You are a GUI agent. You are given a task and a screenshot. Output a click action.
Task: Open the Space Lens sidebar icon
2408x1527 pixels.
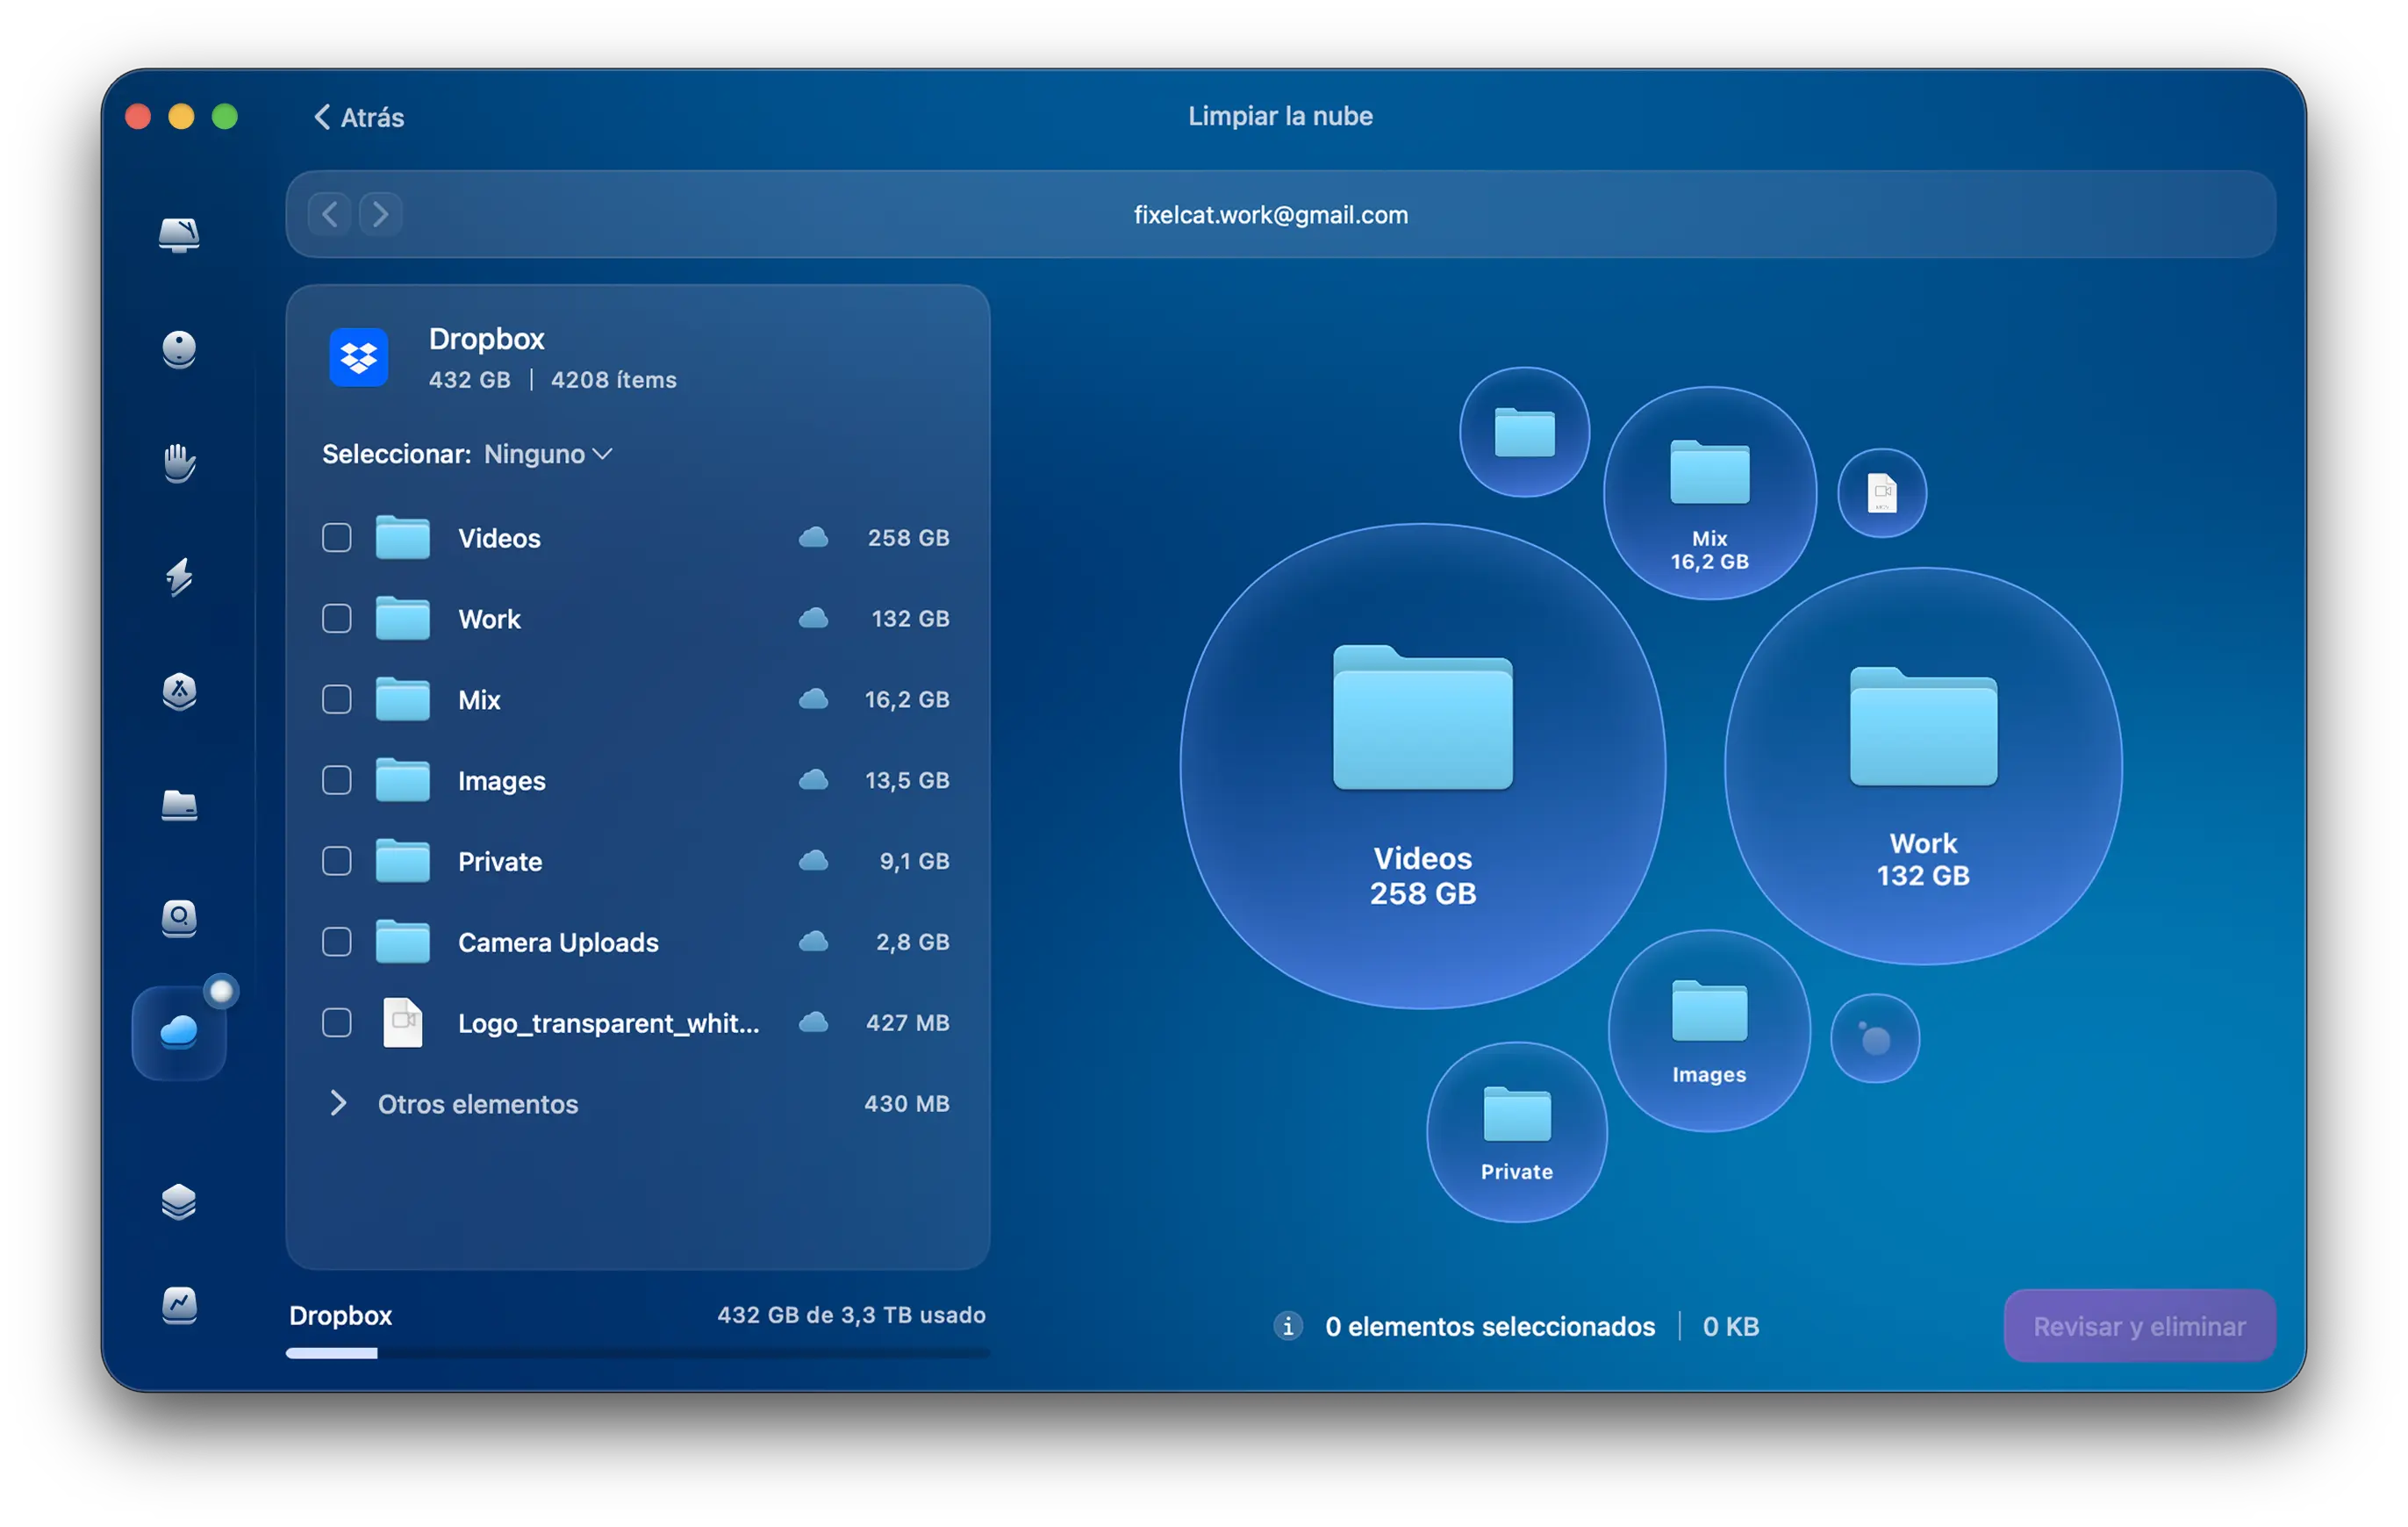click(x=179, y=918)
